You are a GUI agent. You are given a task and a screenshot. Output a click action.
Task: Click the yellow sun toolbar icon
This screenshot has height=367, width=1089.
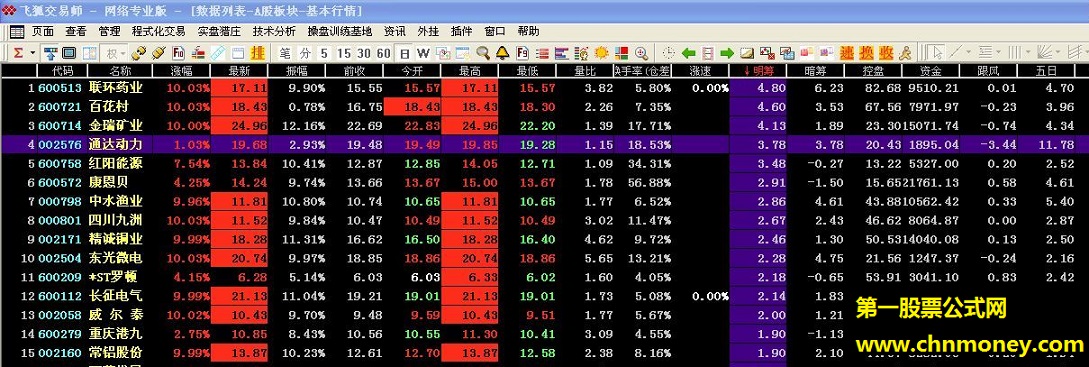point(601,53)
